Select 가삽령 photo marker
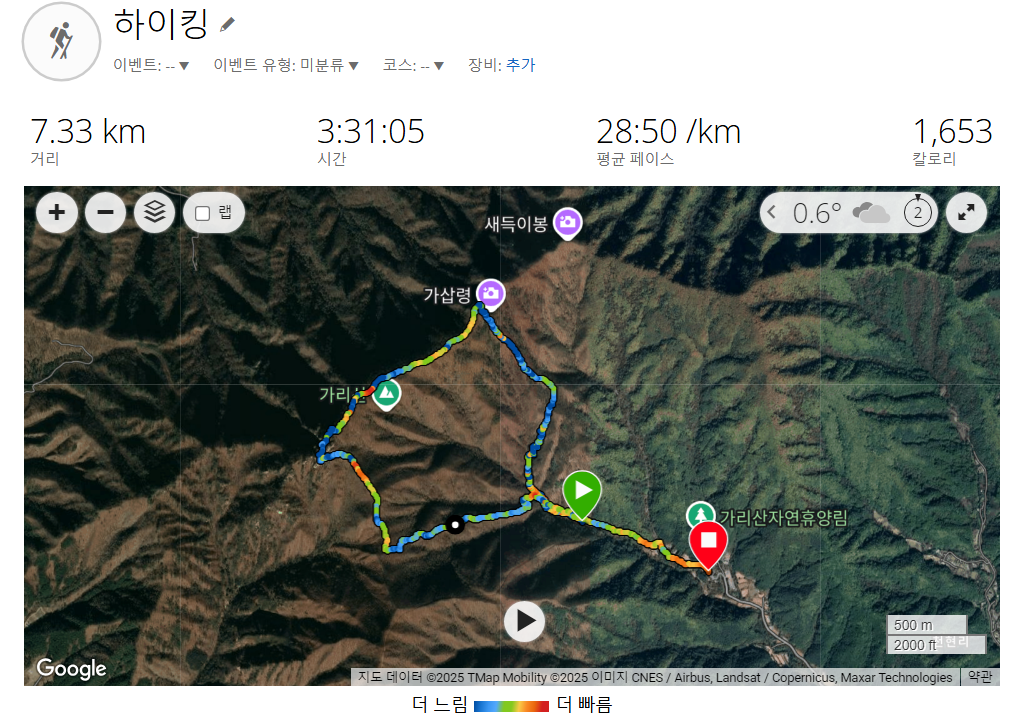The image size is (1028, 720). point(490,294)
